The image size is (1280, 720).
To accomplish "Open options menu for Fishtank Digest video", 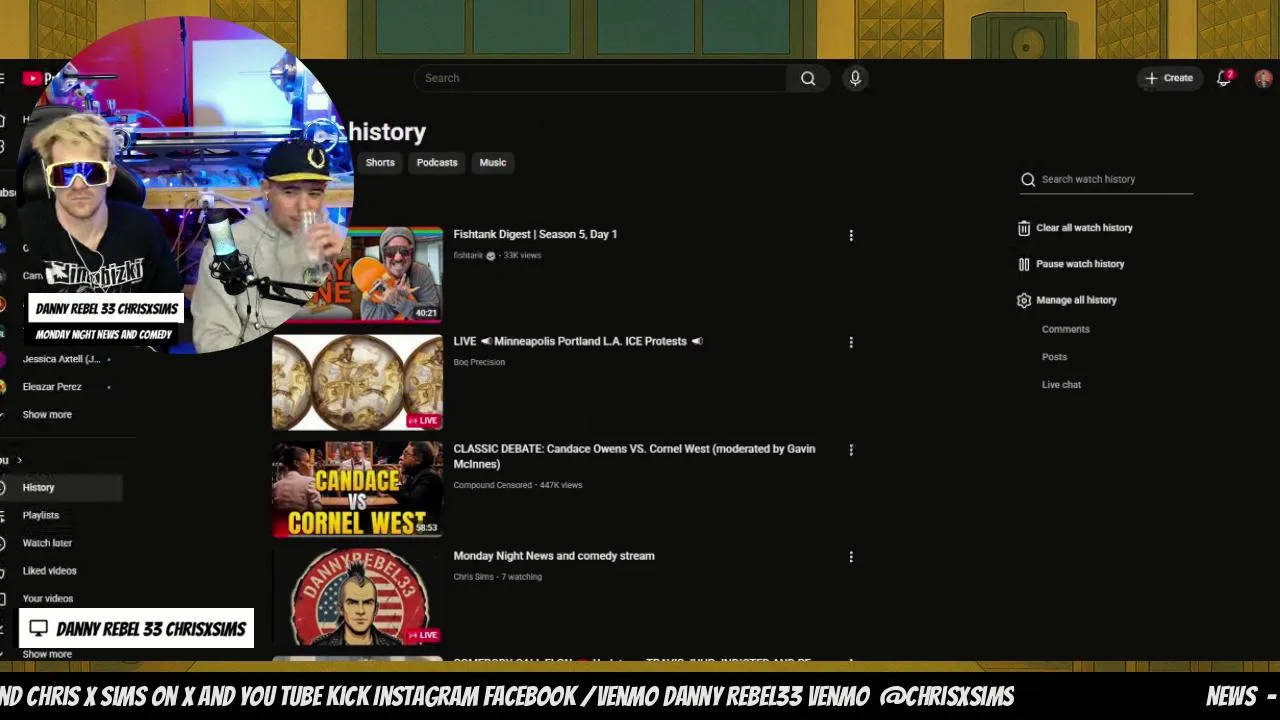I will (851, 235).
